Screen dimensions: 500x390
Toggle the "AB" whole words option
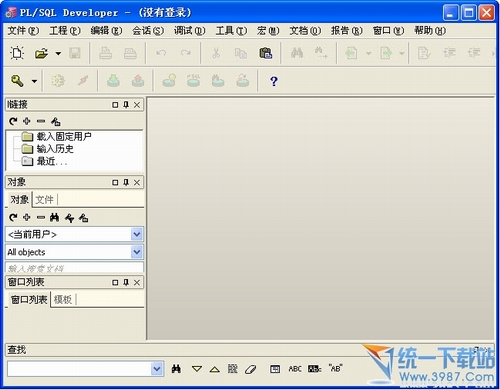(336, 369)
